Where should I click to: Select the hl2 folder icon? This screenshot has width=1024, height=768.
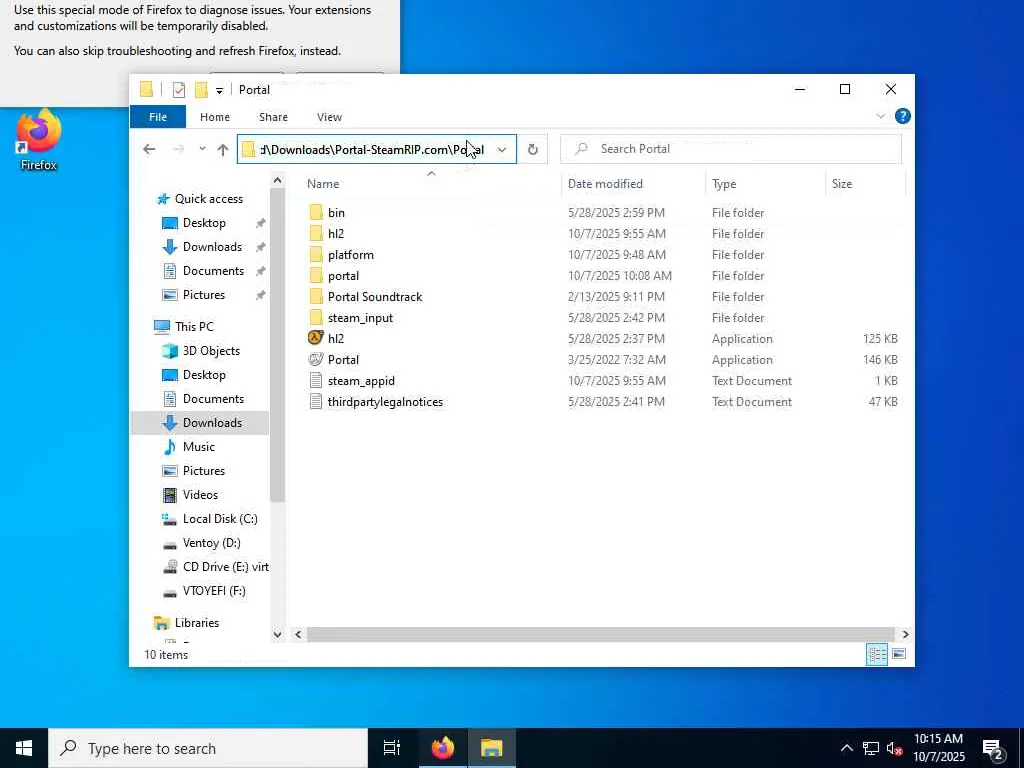[x=316, y=233]
